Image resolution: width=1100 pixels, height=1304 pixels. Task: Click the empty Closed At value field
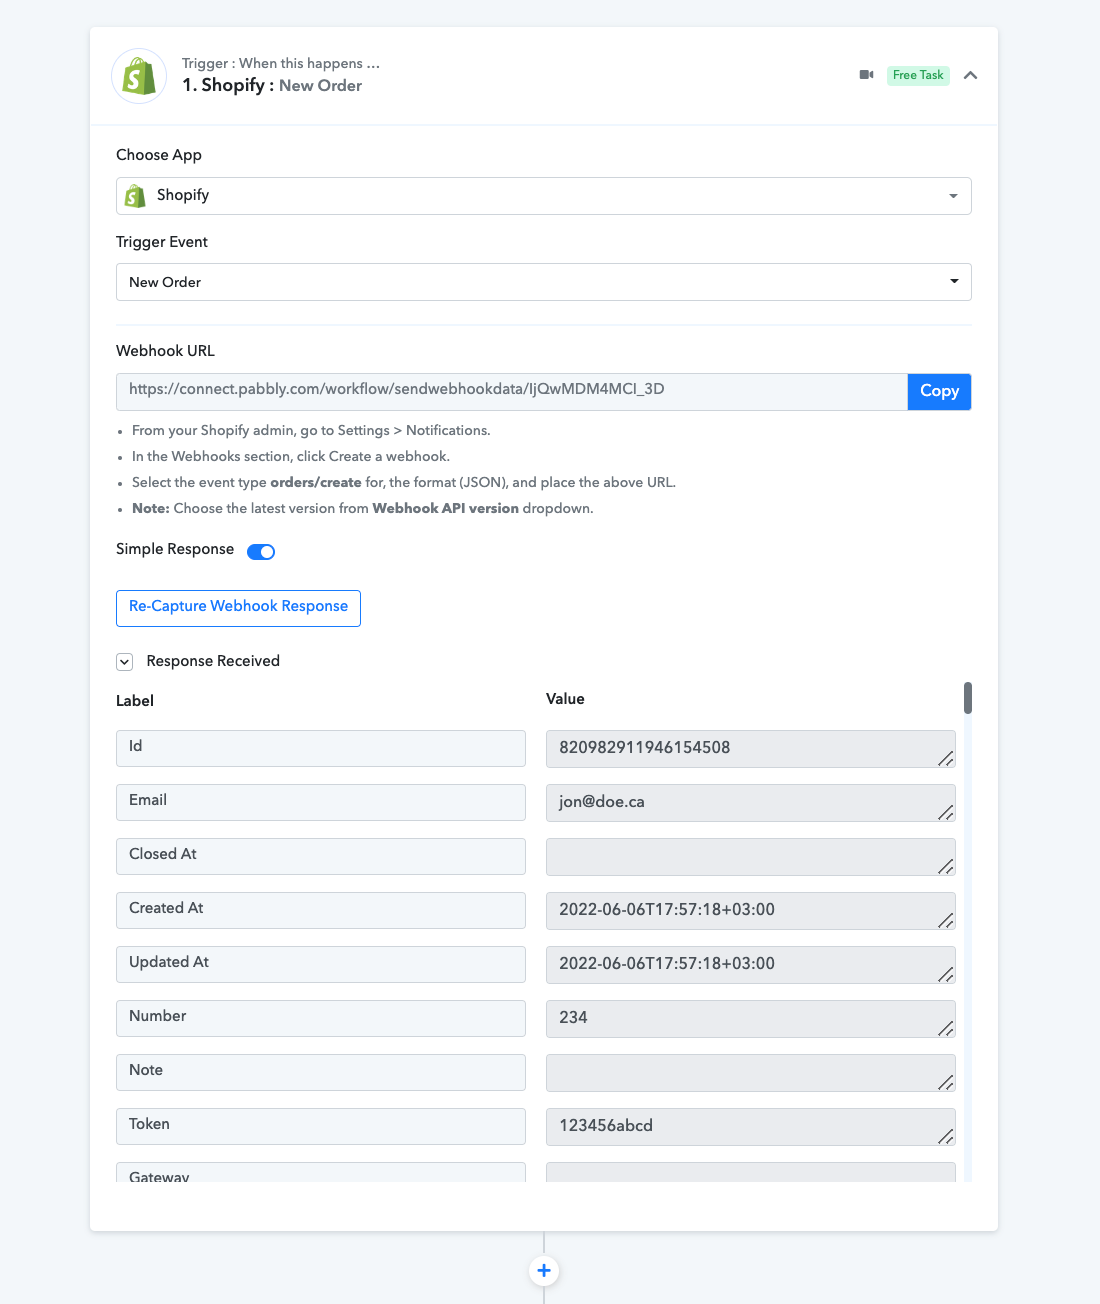tap(751, 857)
